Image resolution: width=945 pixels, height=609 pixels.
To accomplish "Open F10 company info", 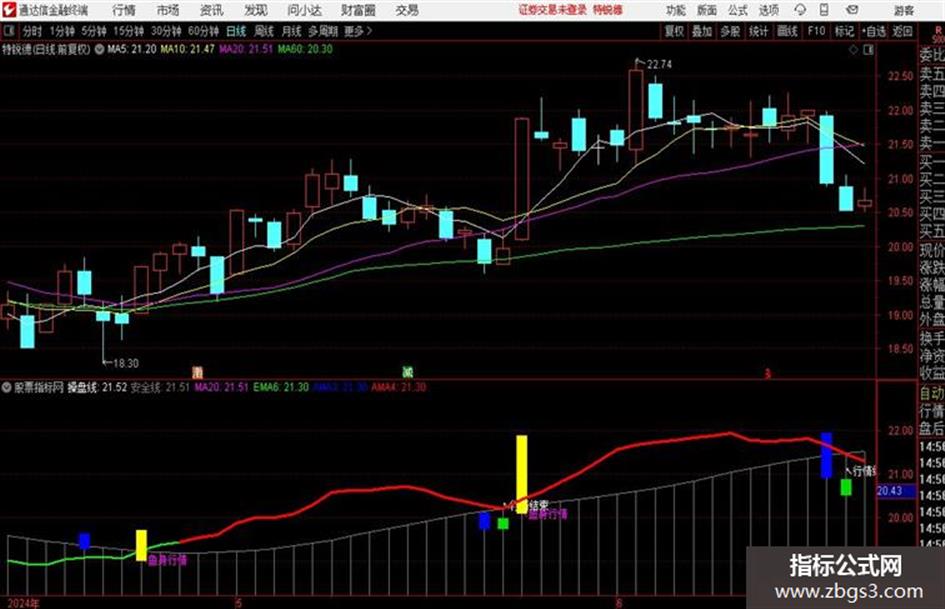I will pyautogui.click(x=816, y=31).
